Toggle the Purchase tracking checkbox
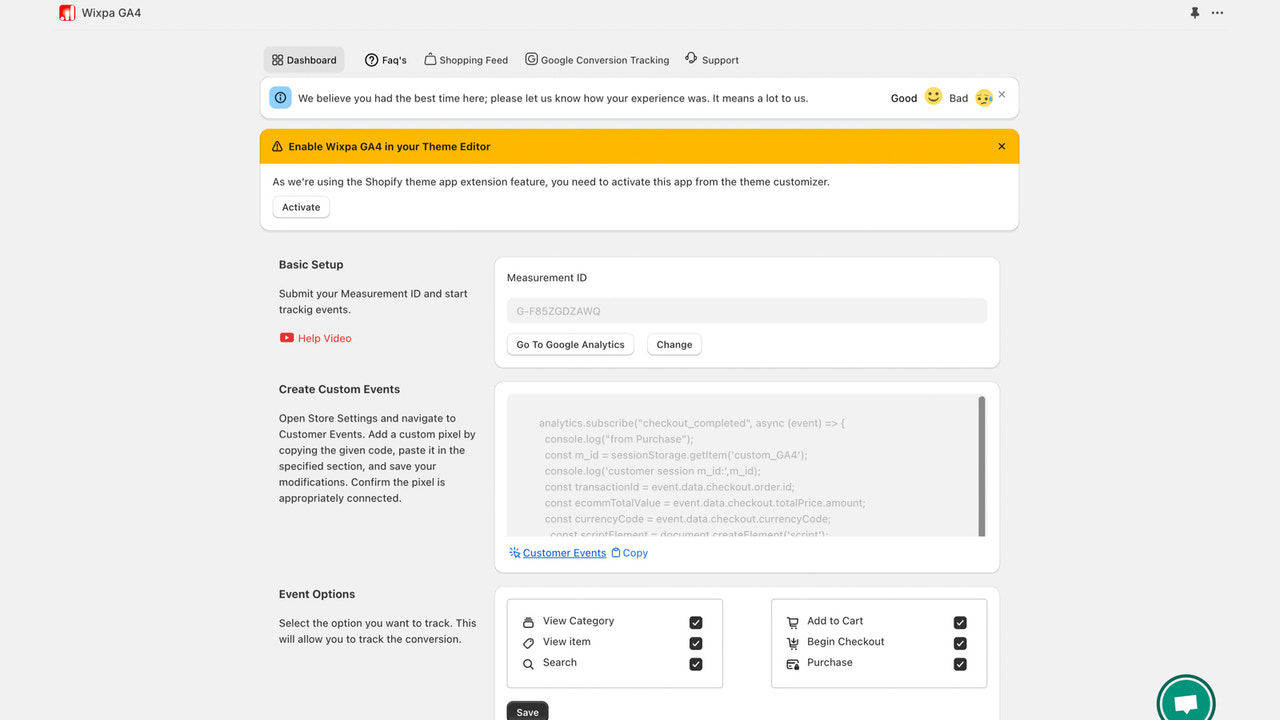 959,663
